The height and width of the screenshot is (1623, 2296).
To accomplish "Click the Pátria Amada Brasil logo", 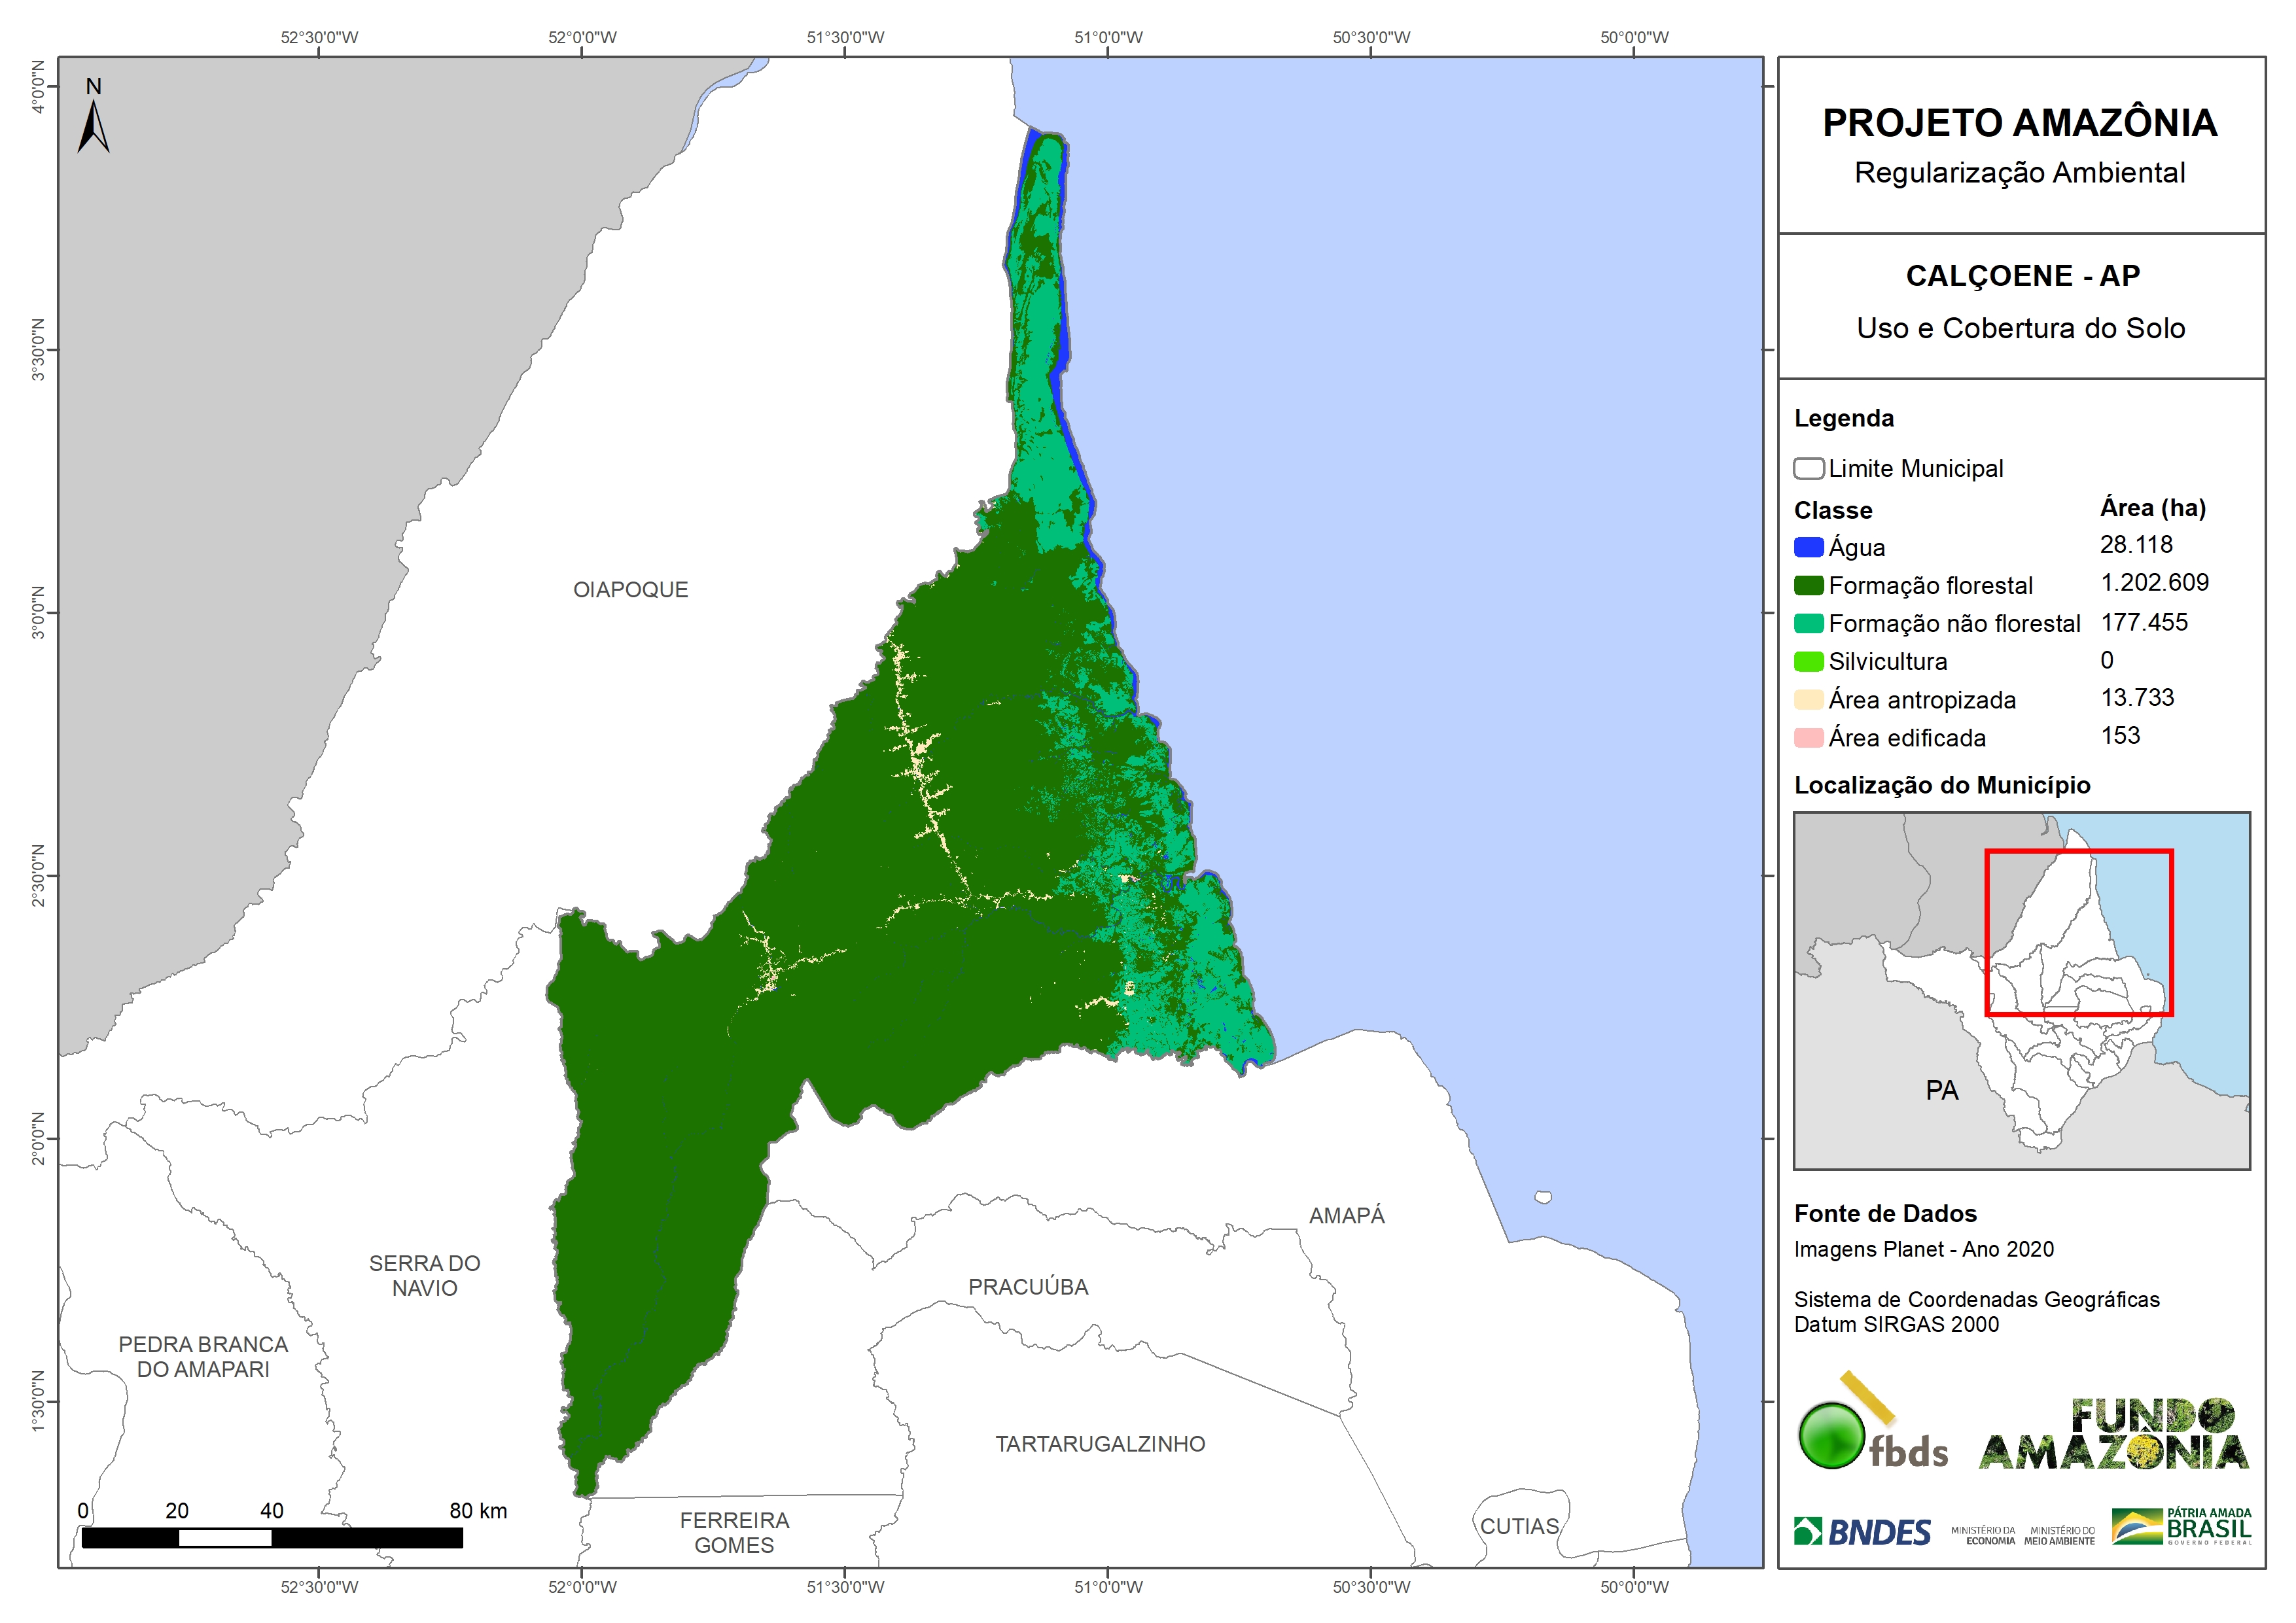I will click(2181, 1526).
